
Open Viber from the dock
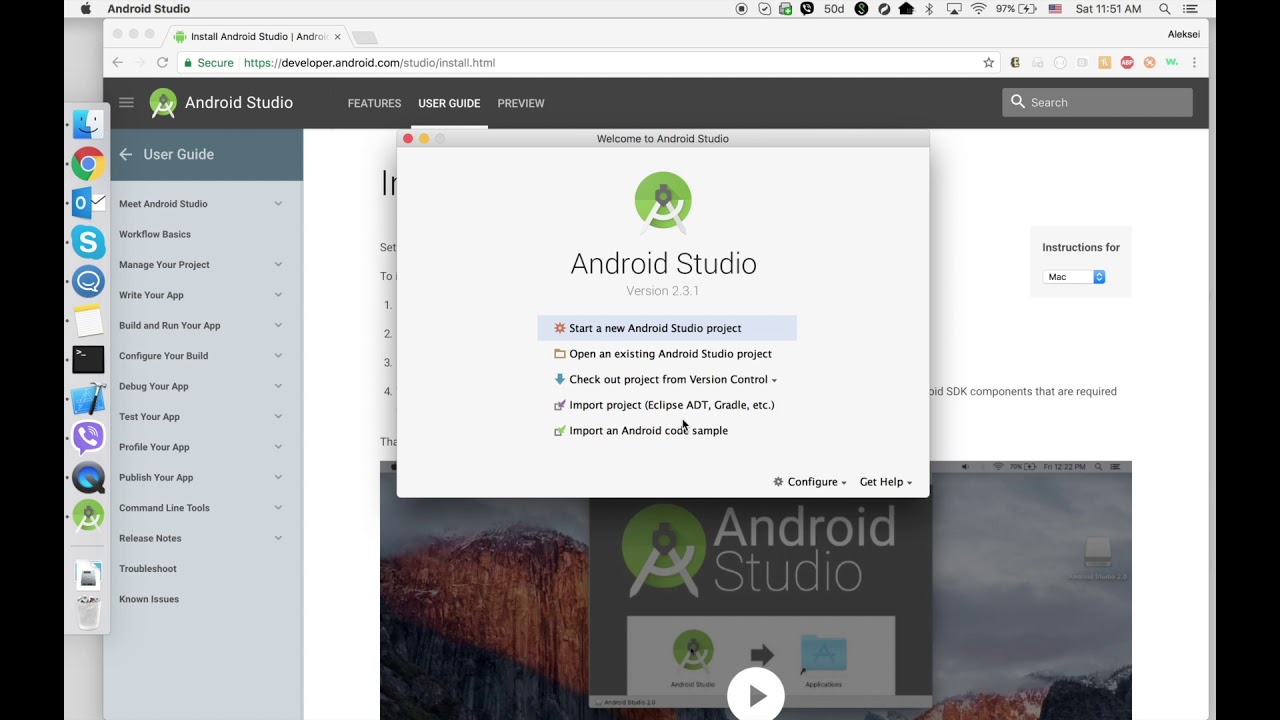pyautogui.click(x=88, y=437)
